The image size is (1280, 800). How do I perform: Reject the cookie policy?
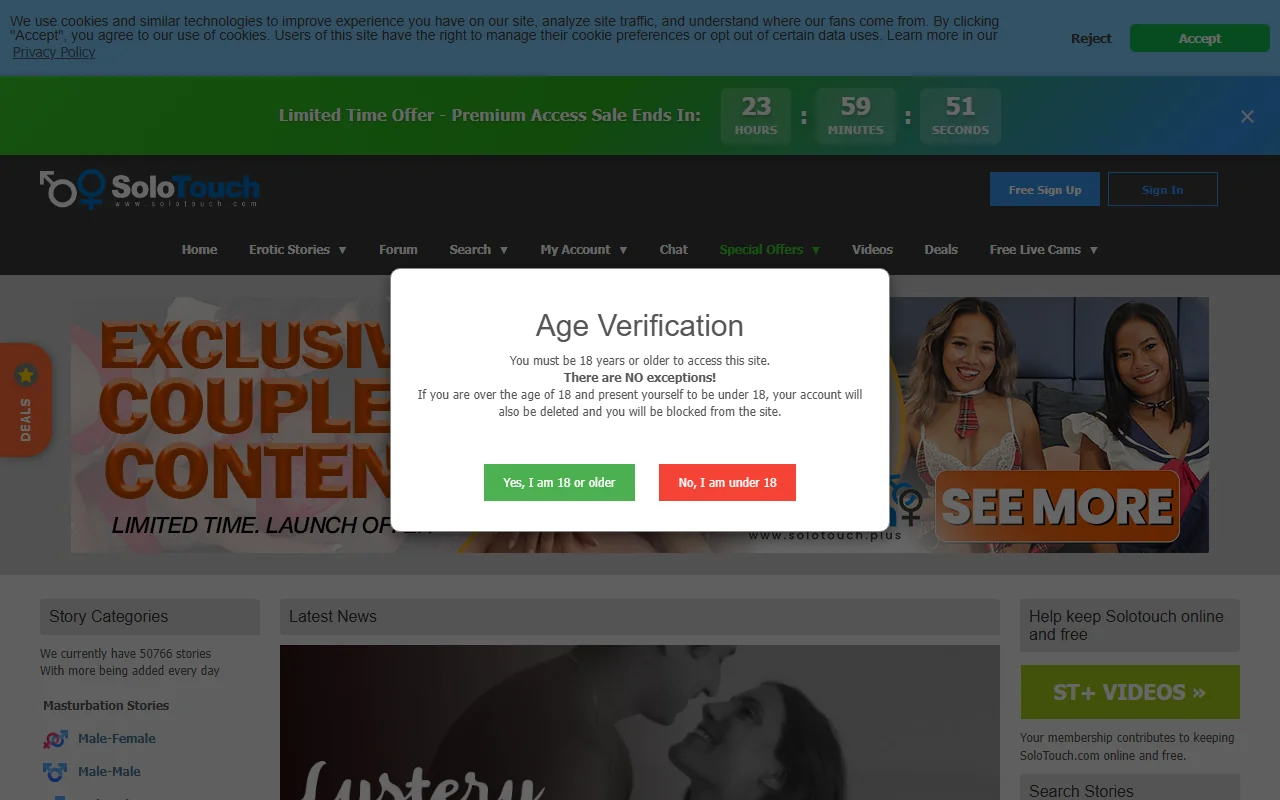click(1090, 38)
